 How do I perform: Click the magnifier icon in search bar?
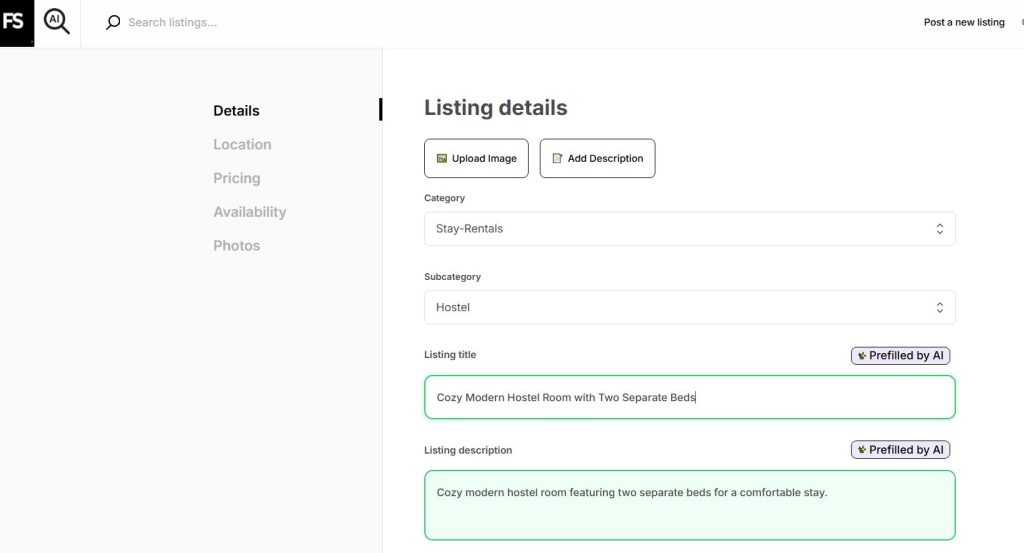[x=113, y=22]
